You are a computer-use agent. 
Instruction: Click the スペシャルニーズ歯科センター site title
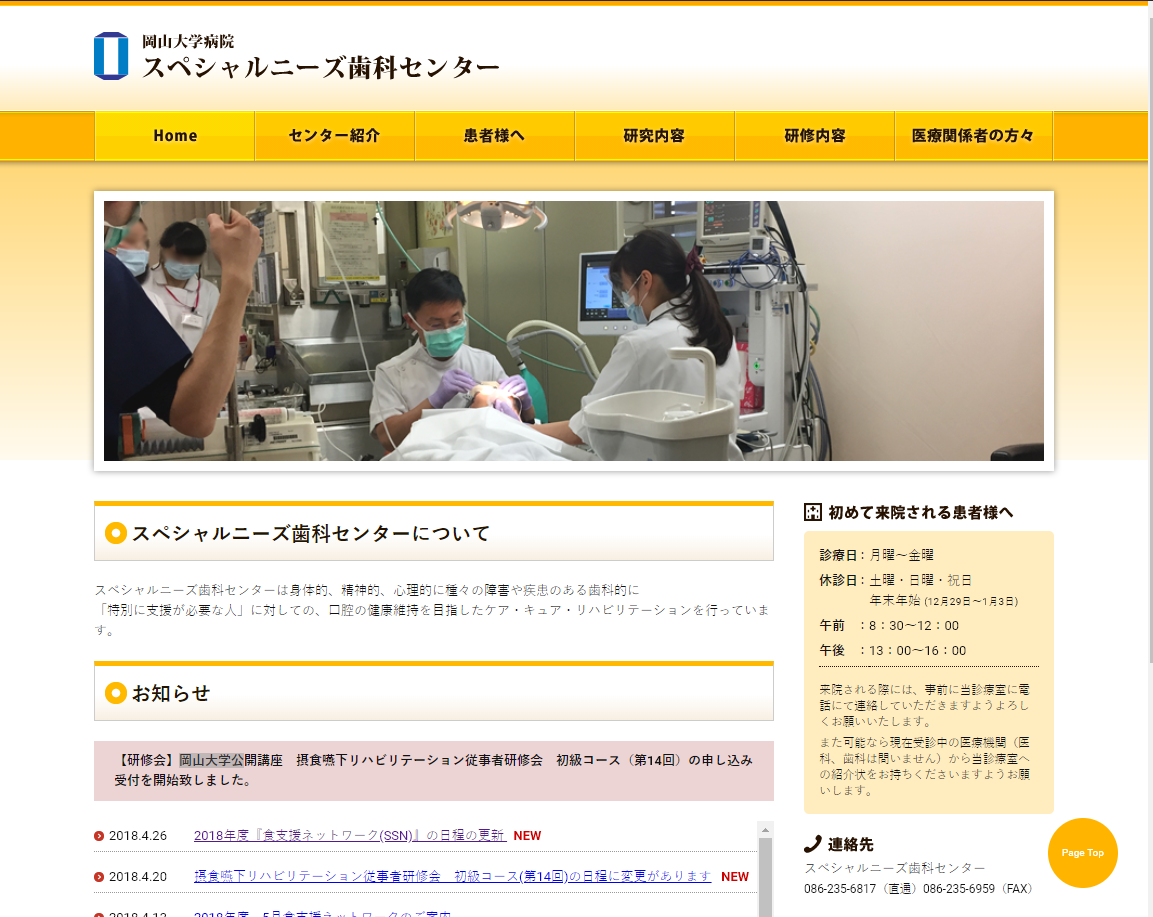click(x=321, y=68)
